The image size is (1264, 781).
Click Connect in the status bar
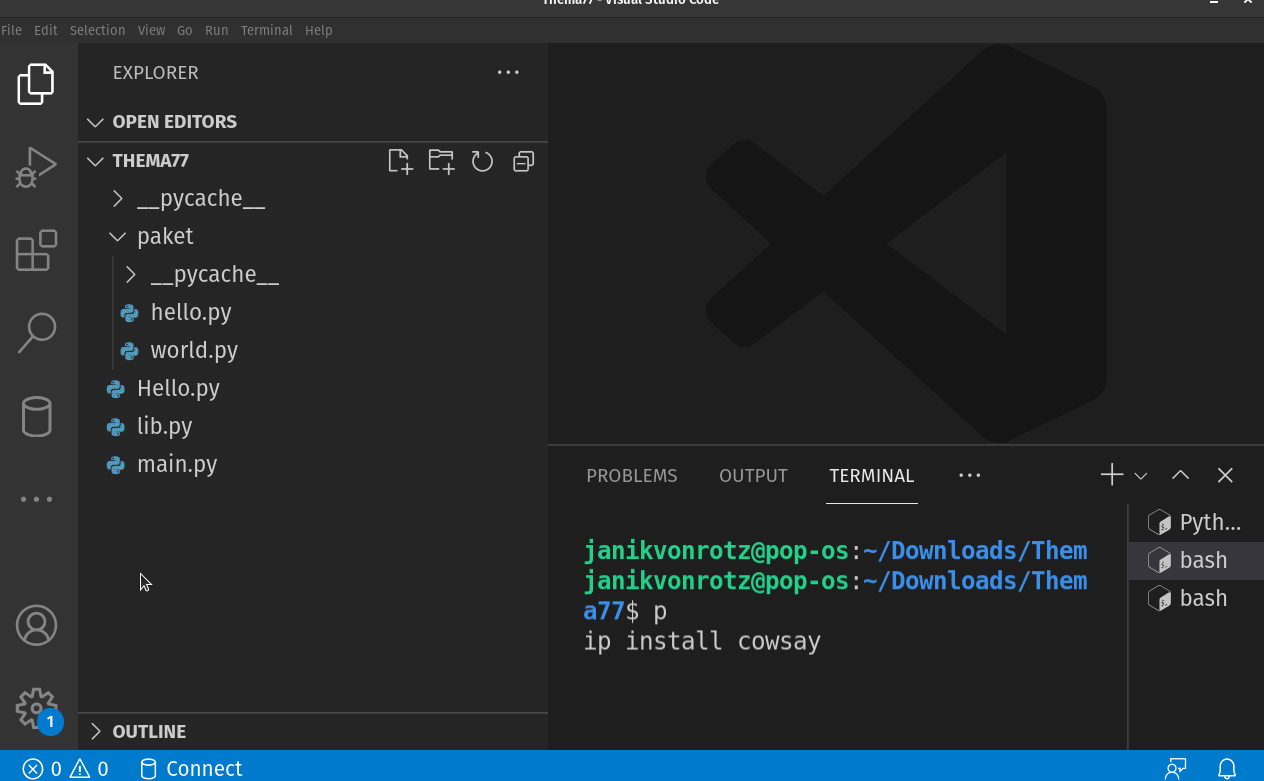(190, 768)
